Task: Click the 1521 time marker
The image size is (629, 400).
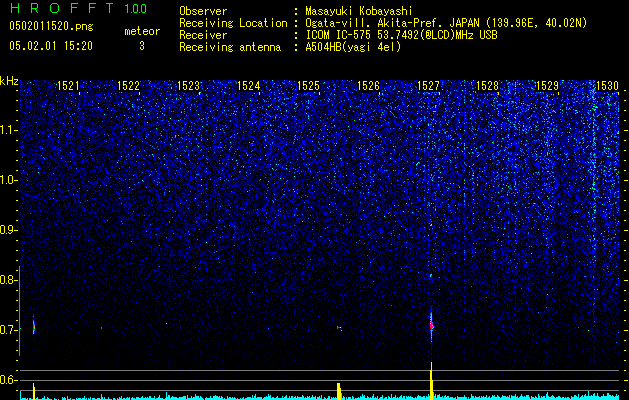Action: 68,86
